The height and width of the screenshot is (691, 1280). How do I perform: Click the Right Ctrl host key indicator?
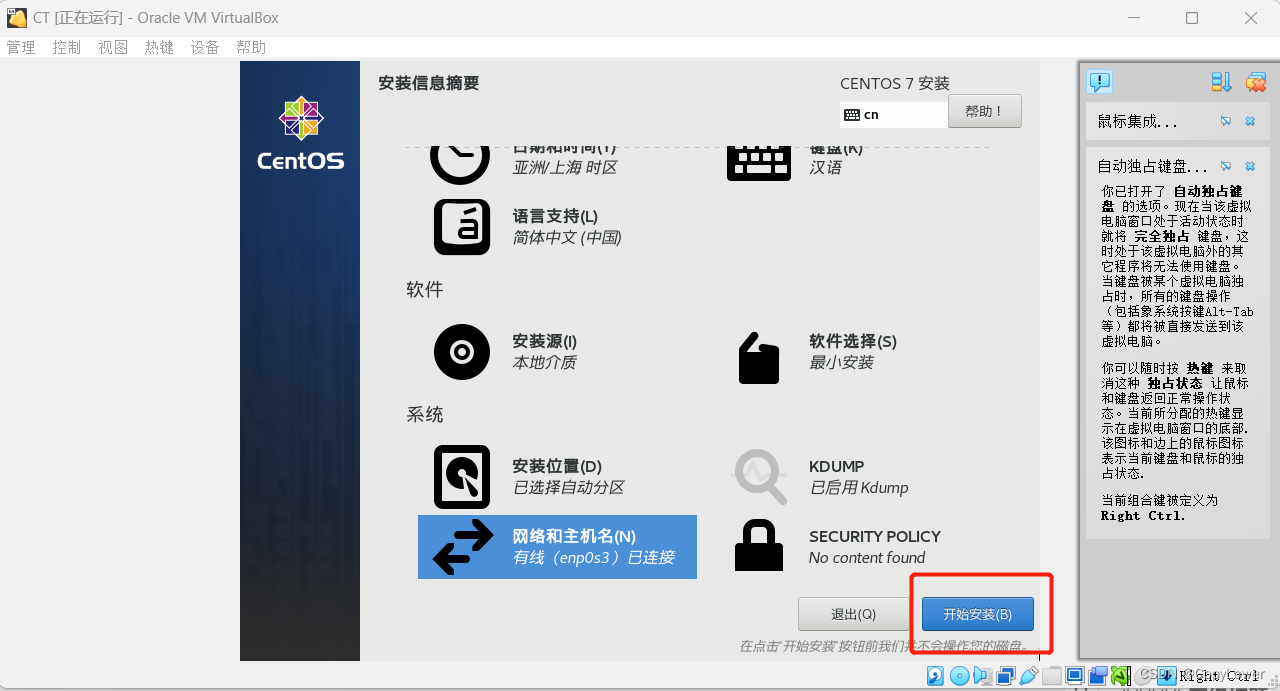pos(1220,676)
